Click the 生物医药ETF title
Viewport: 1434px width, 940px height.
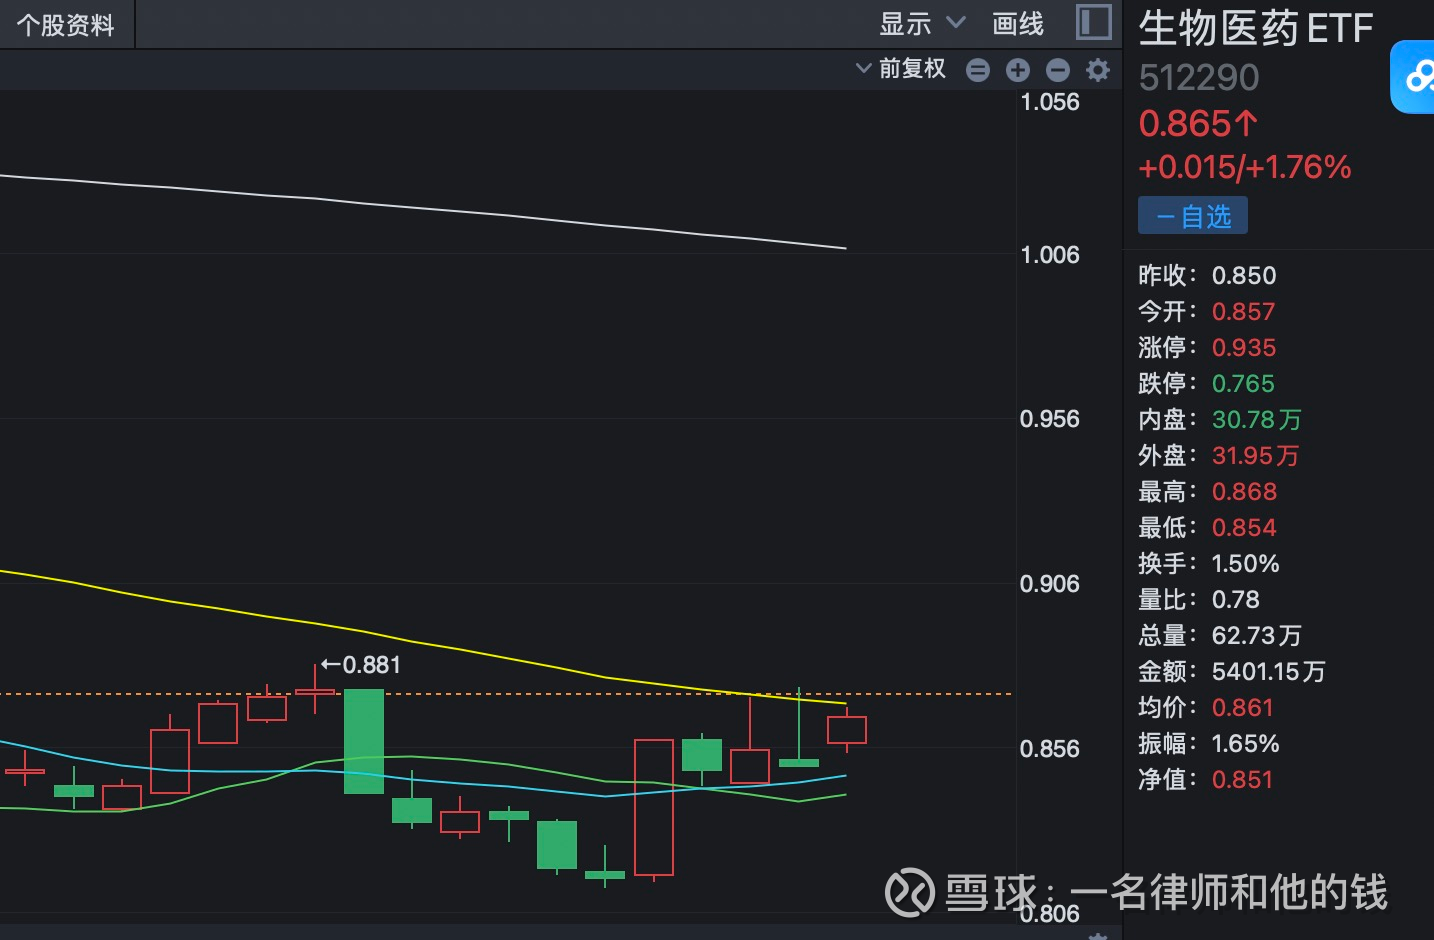point(1256,28)
